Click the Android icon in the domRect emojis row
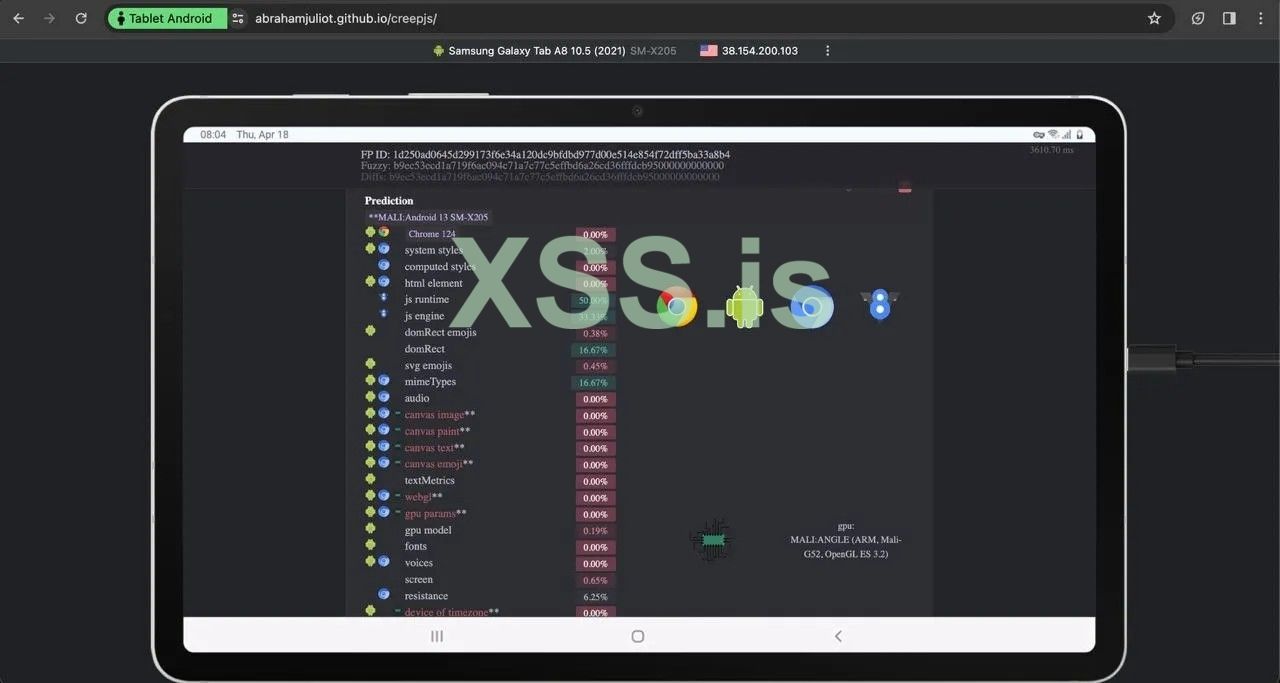1280x683 pixels. click(370, 331)
